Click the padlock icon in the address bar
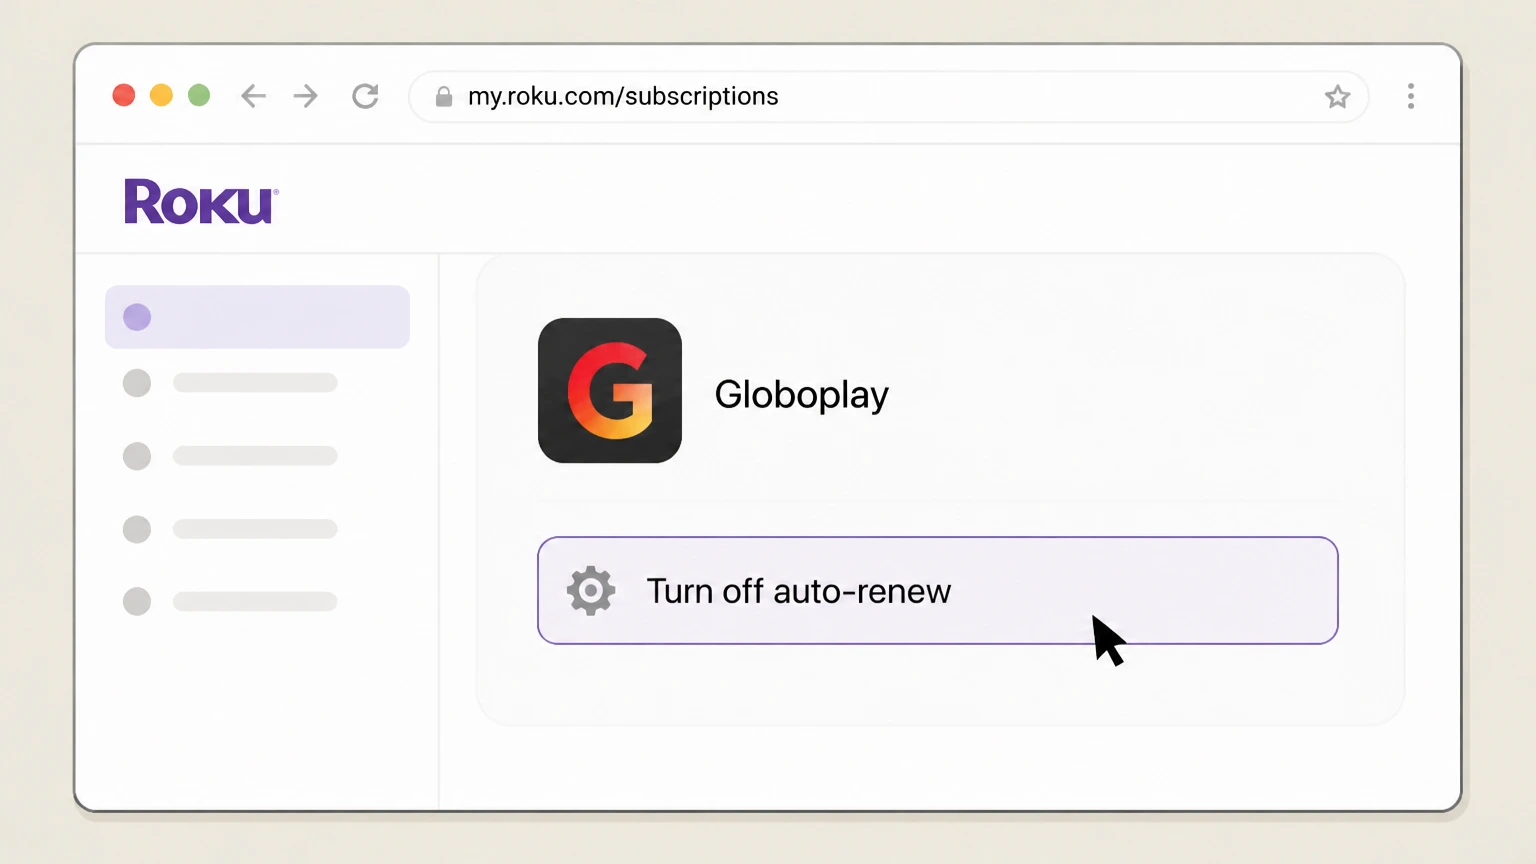The height and width of the screenshot is (864, 1536). tap(444, 96)
